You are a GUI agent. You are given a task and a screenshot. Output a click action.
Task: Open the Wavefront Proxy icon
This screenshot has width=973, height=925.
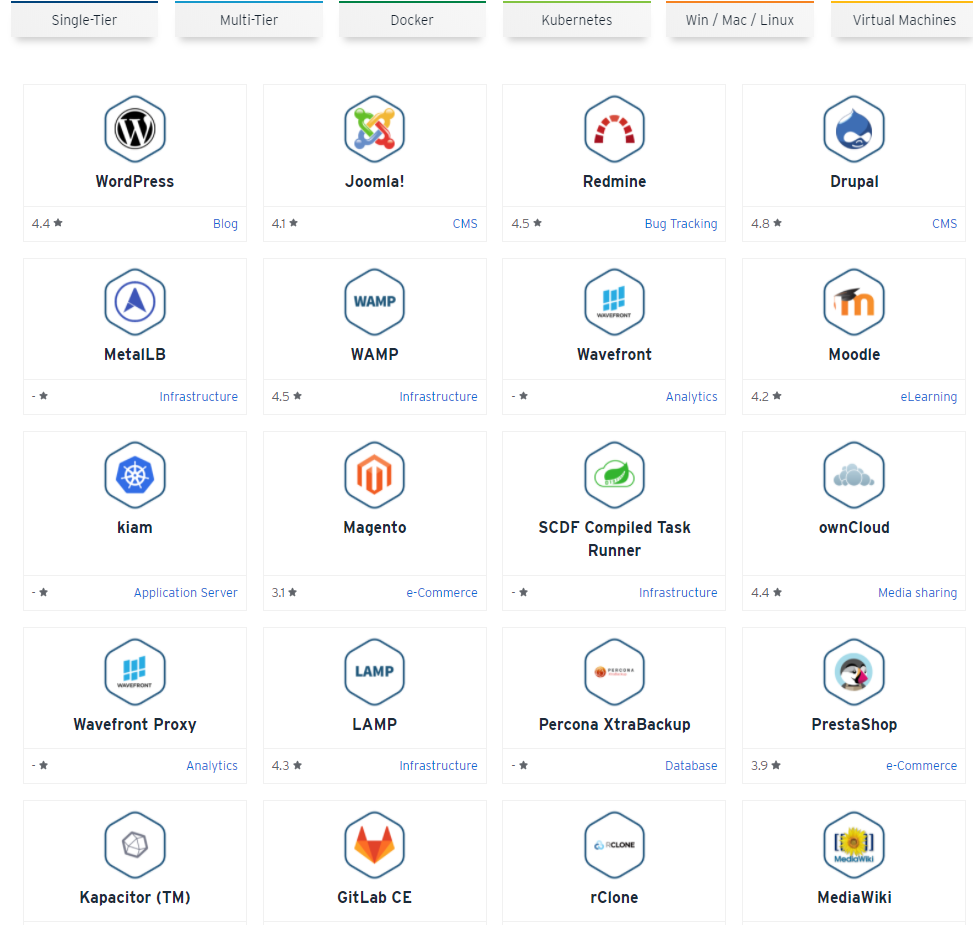(135, 672)
